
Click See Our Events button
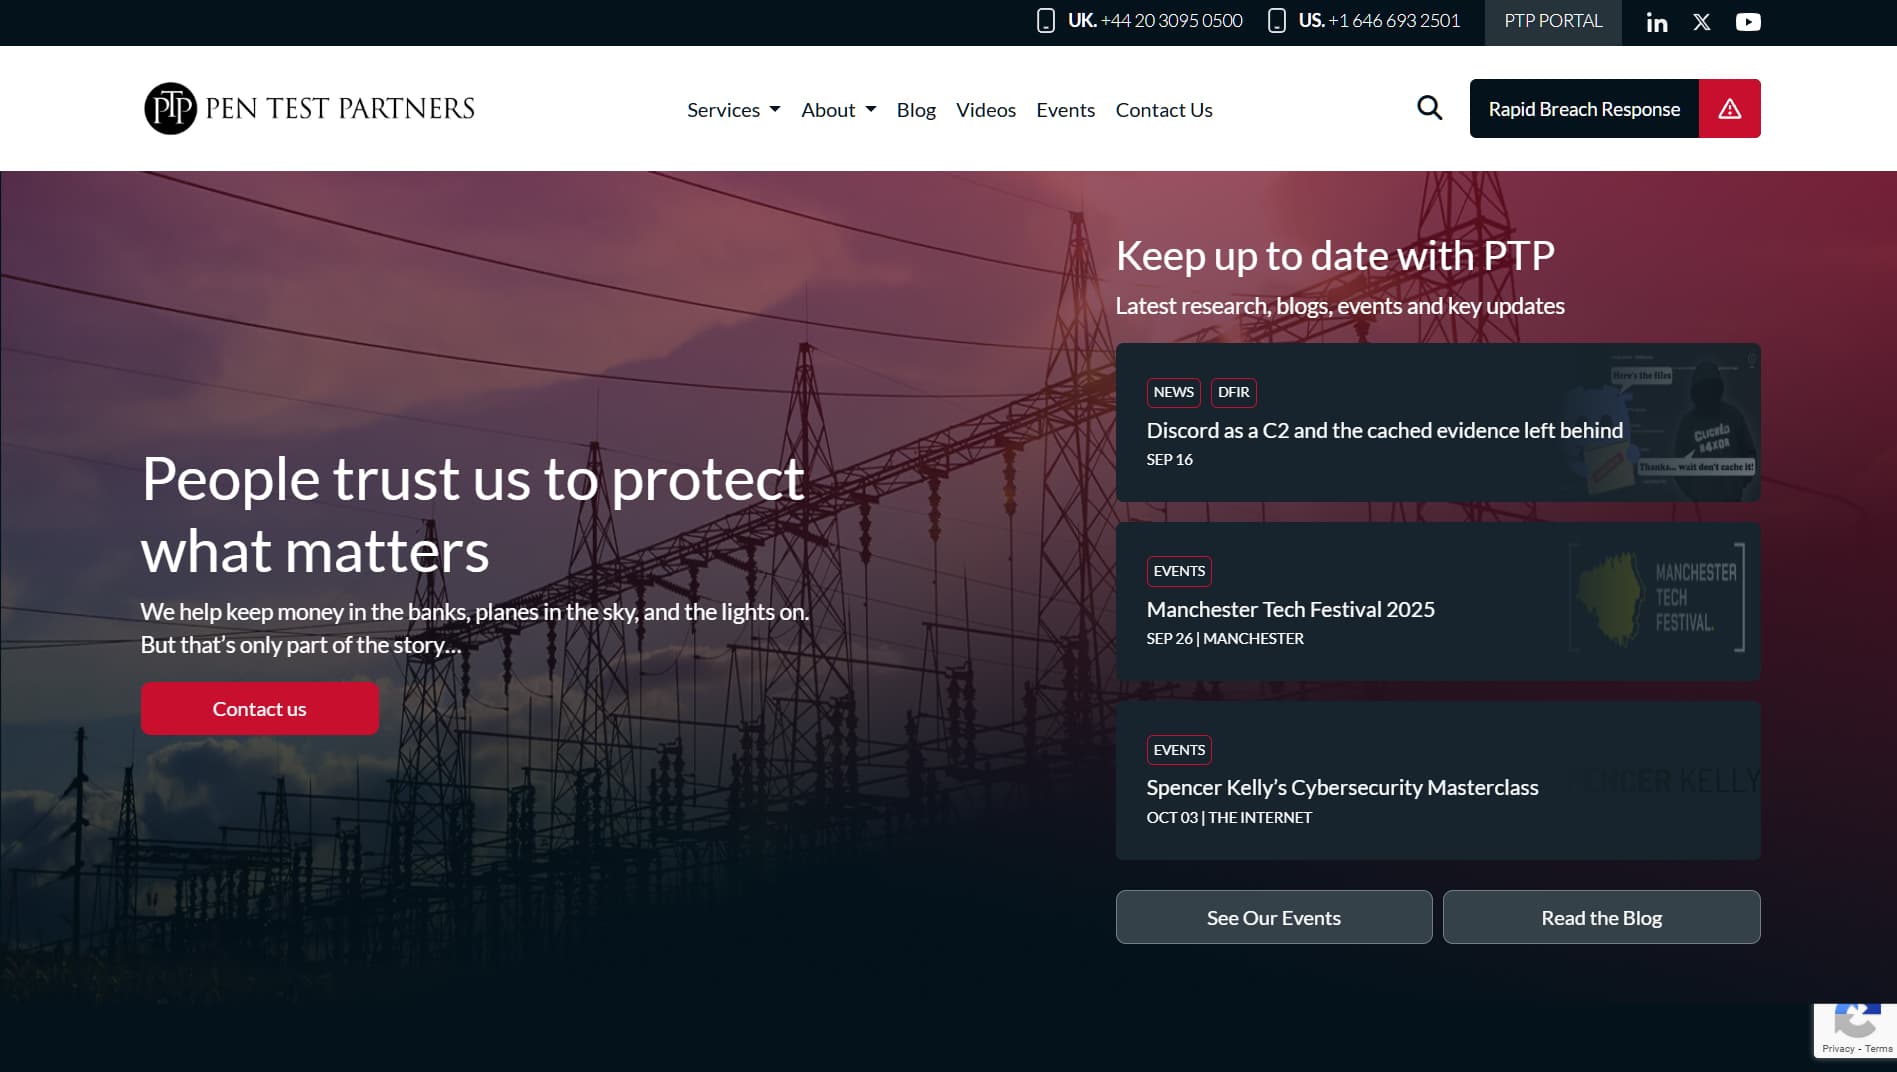coord(1273,917)
